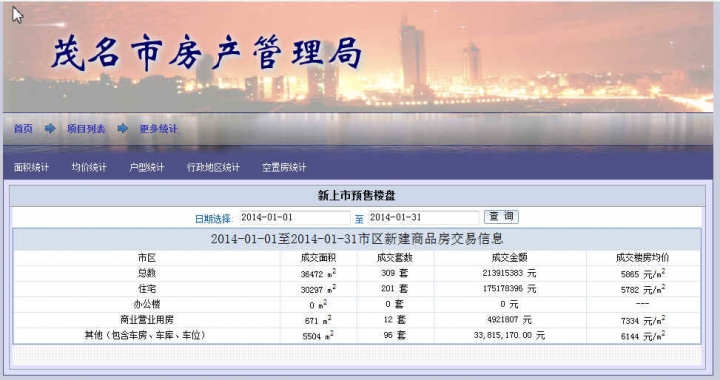Click the amount 33,815,170.00 元
Image resolution: width=720 pixels, height=380 pixels.
pyautogui.click(x=509, y=335)
